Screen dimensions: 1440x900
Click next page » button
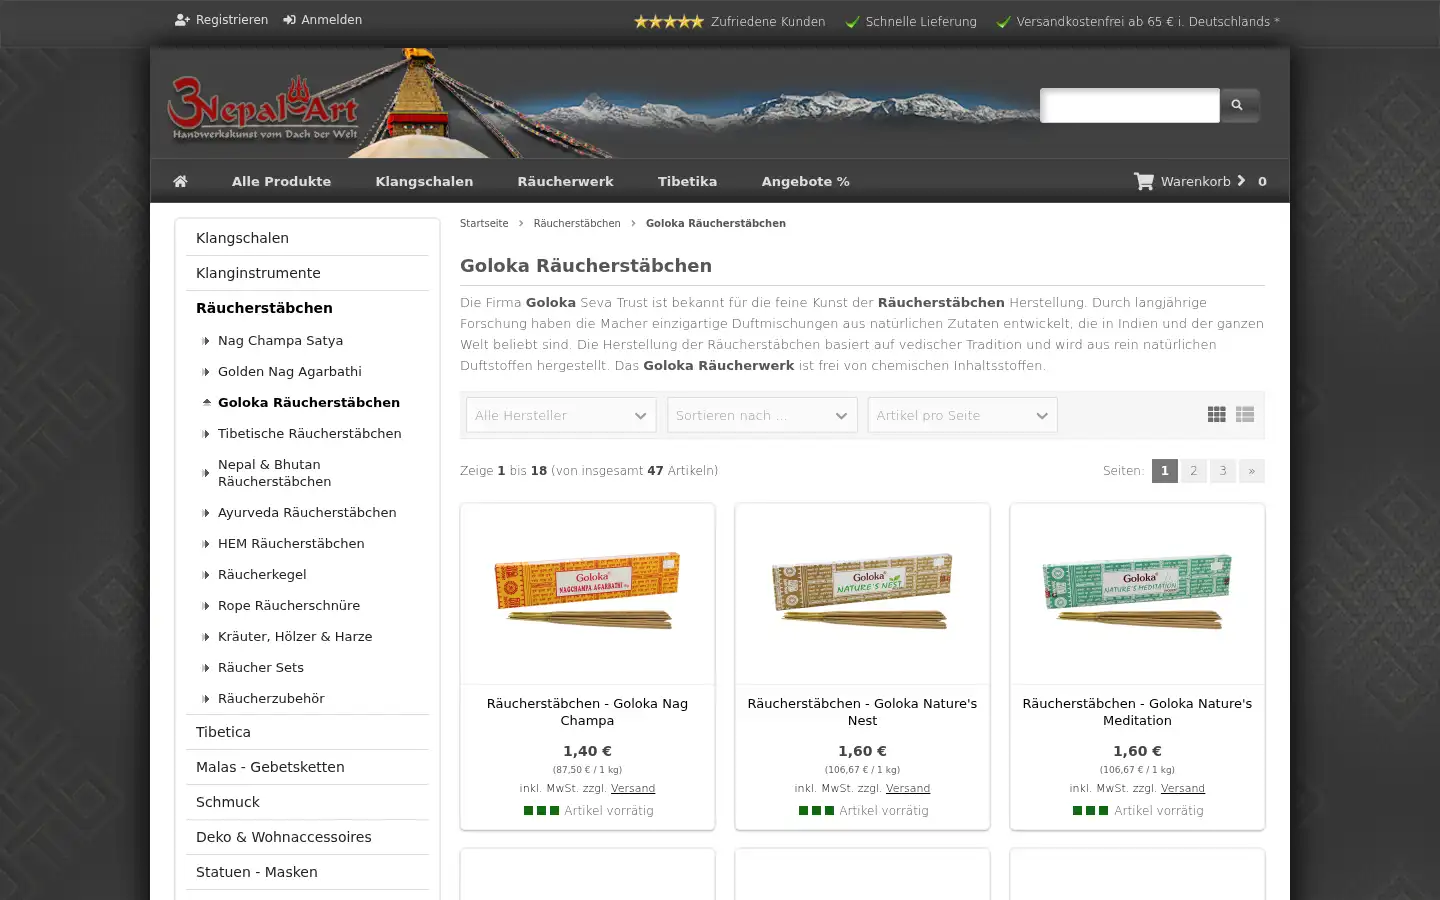(1252, 471)
